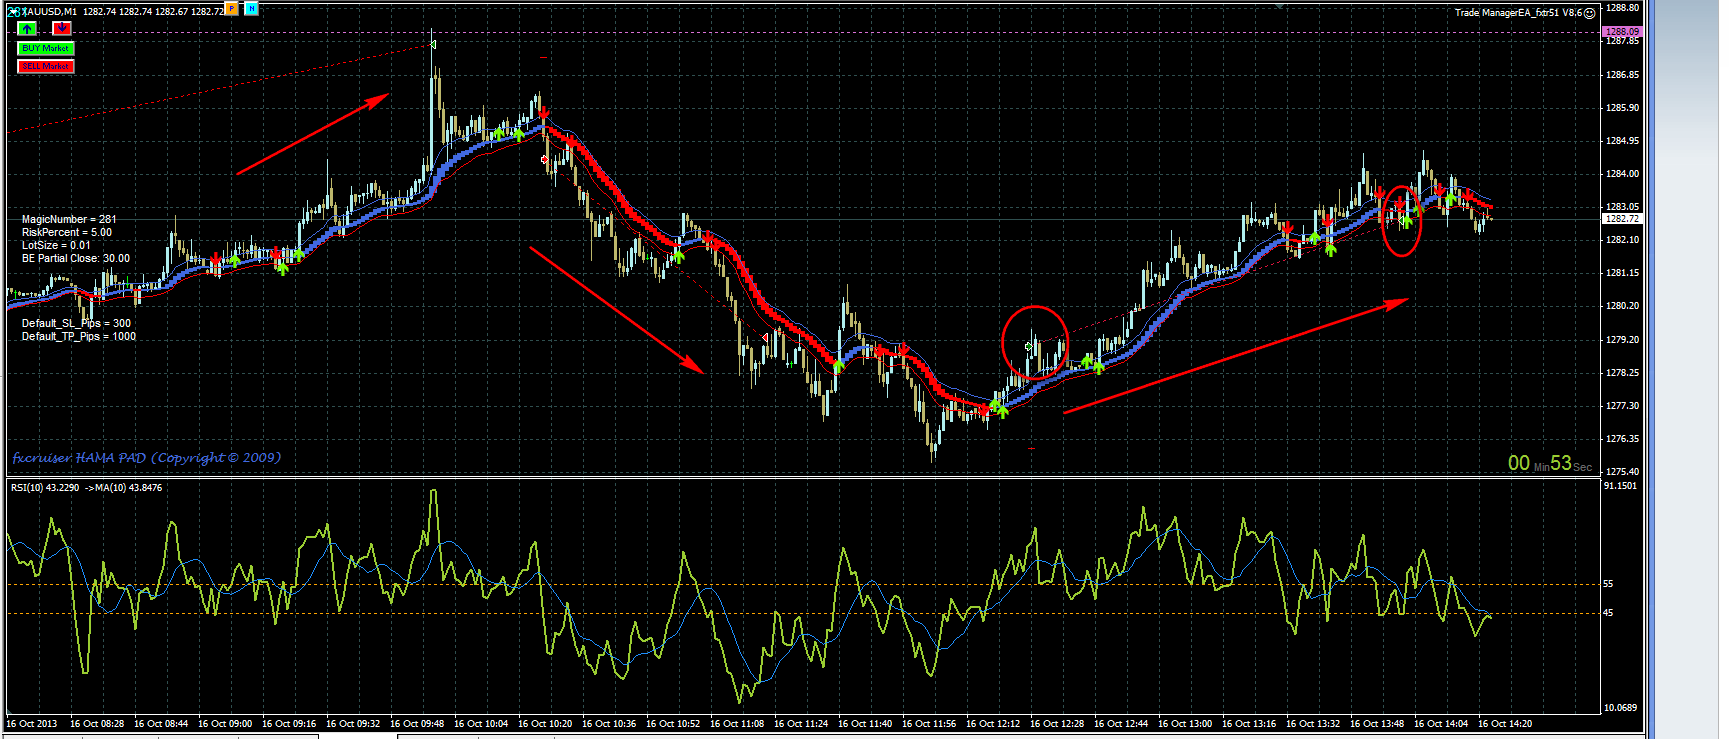
Task: Click the 1275.40 price scale value
Action: 1622,471
